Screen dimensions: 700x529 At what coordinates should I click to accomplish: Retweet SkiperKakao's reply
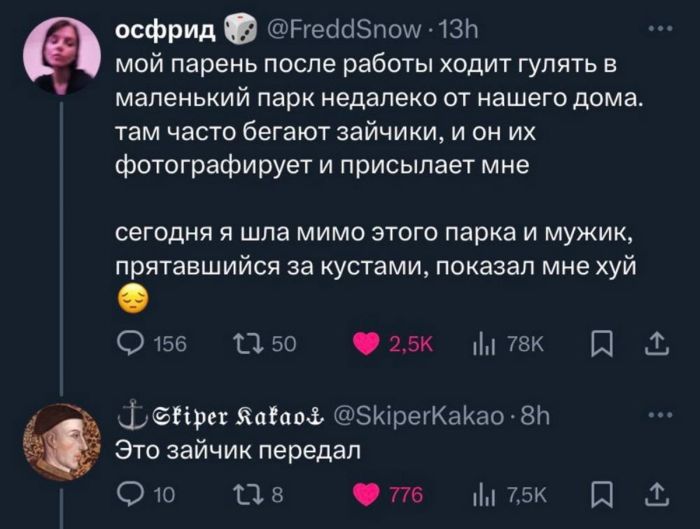[x=246, y=493]
